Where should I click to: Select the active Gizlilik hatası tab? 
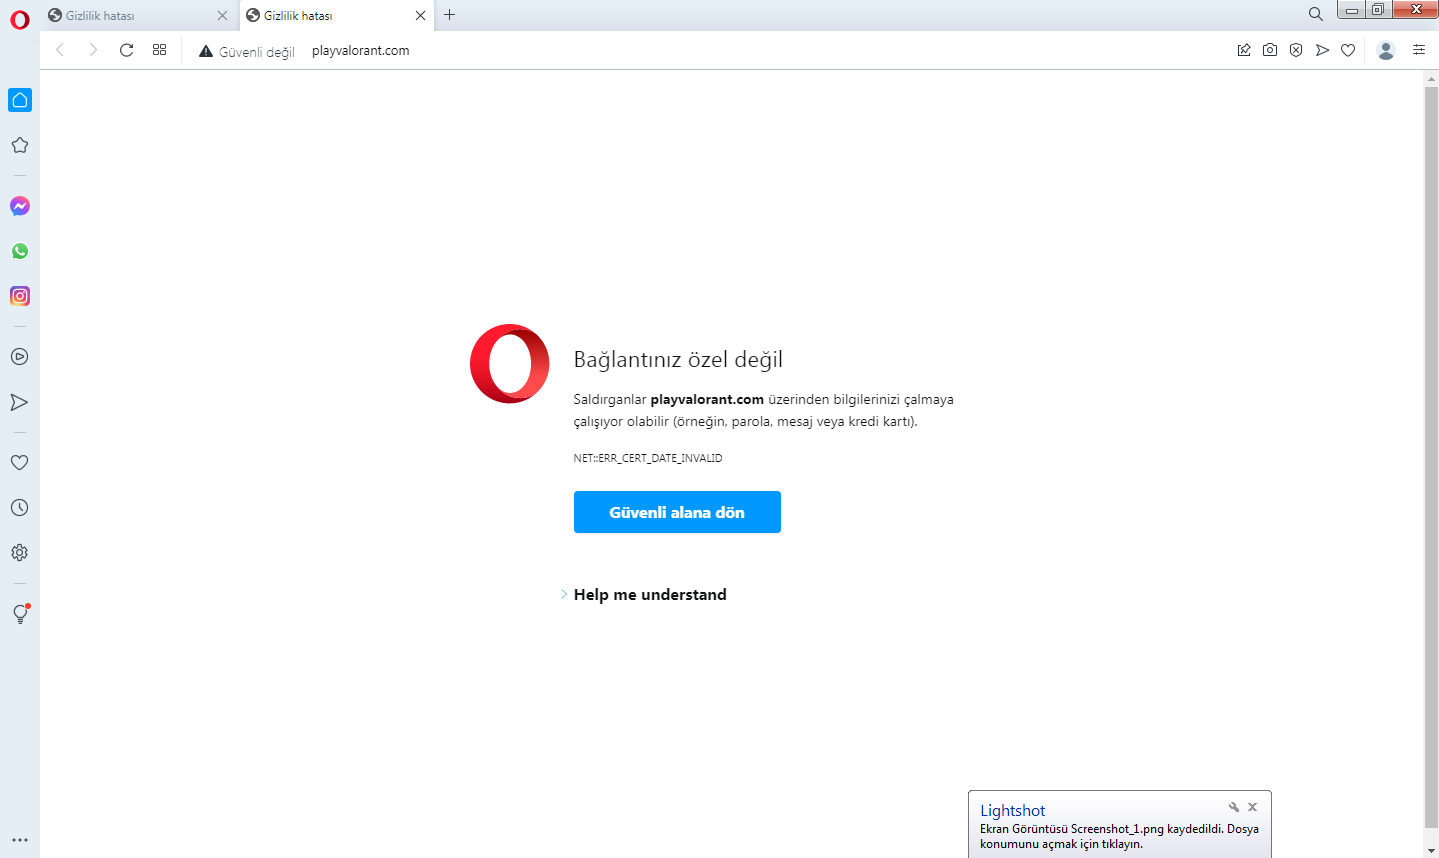coord(337,15)
